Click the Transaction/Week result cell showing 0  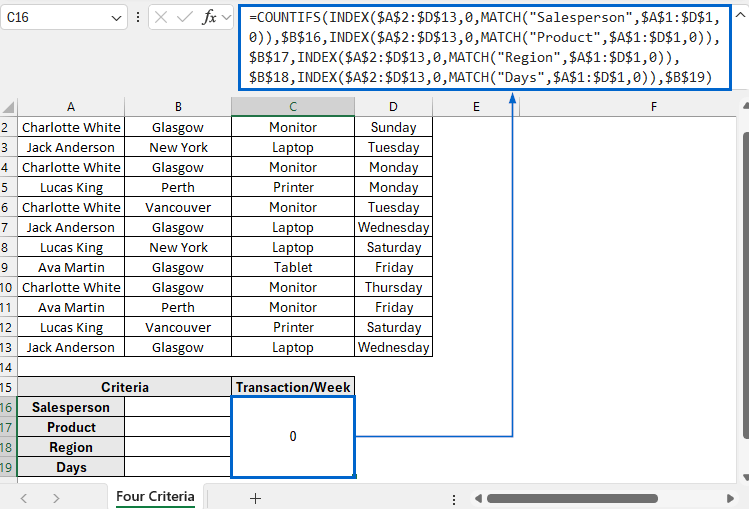292,437
